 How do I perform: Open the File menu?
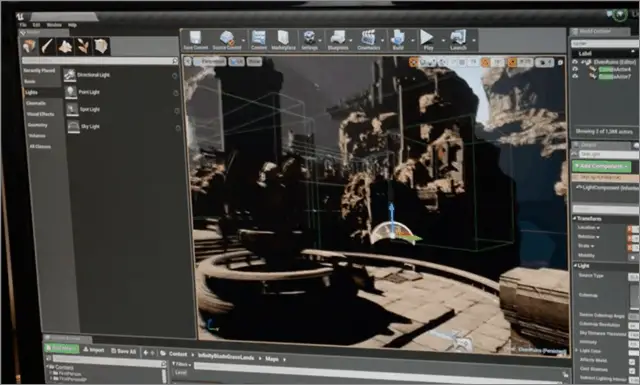point(23,25)
